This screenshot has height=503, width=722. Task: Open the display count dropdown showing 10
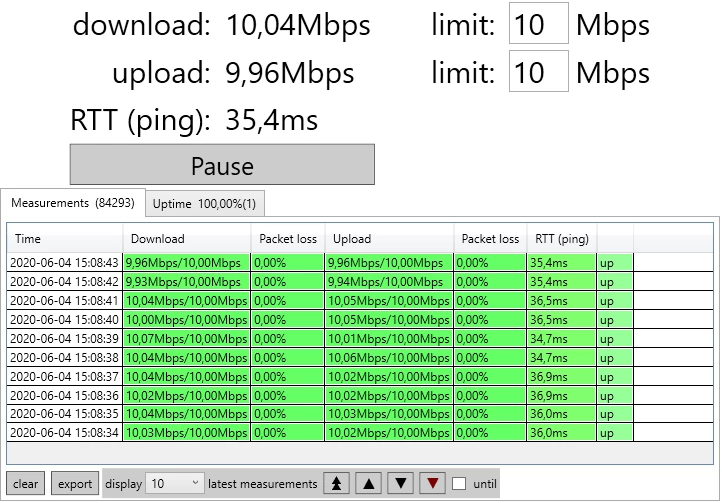(x=175, y=484)
